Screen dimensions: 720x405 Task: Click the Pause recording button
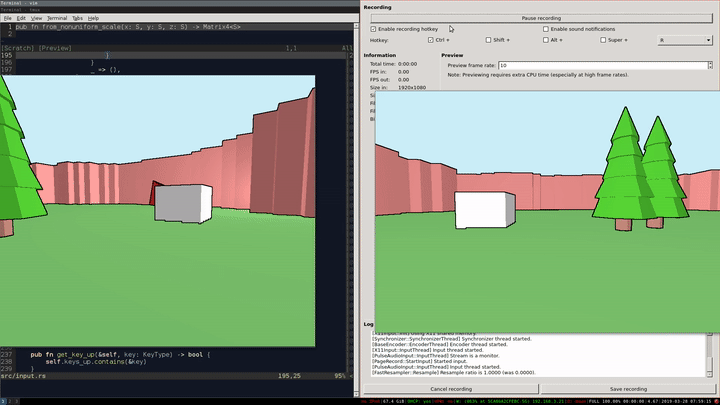541,18
